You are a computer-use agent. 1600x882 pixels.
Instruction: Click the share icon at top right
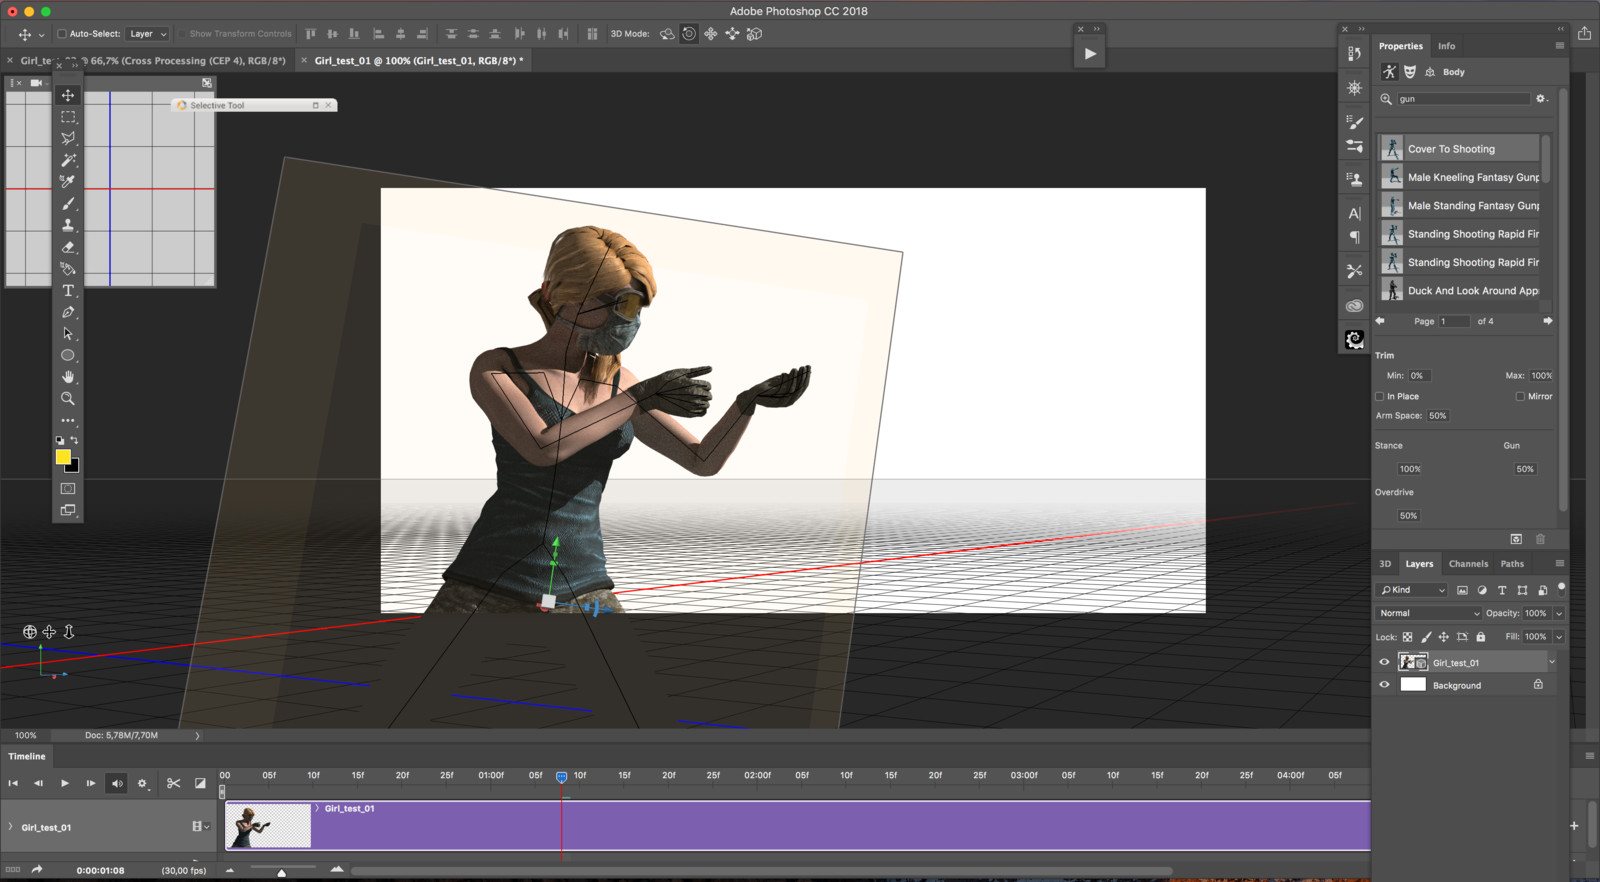[x=1585, y=33]
